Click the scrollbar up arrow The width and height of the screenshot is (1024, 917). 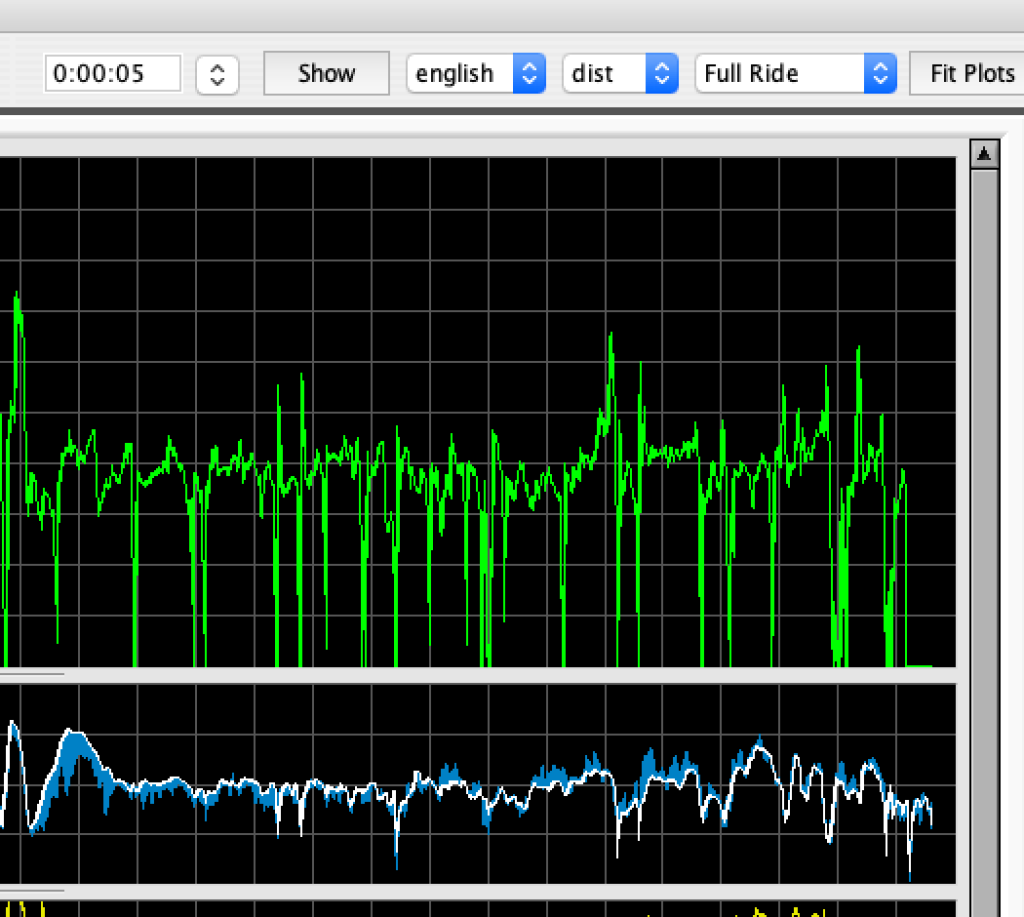coord(984,154)
